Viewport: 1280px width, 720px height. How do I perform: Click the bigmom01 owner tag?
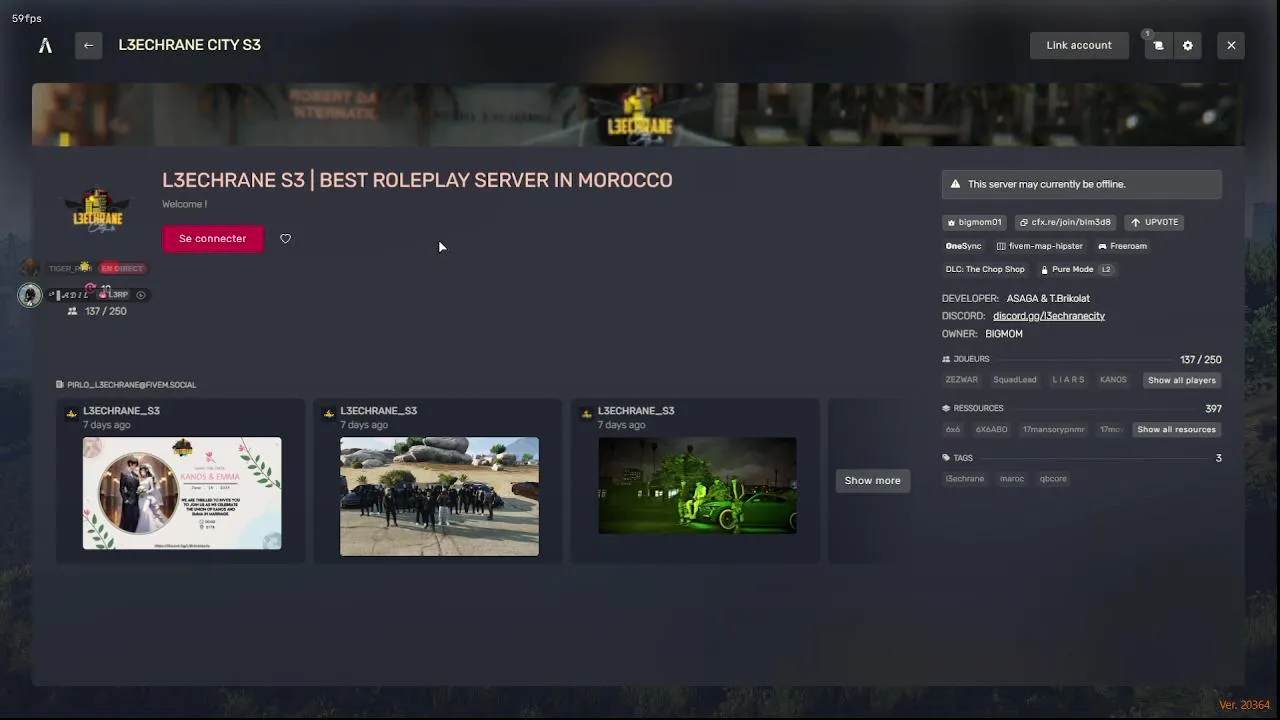pos(974,222)
